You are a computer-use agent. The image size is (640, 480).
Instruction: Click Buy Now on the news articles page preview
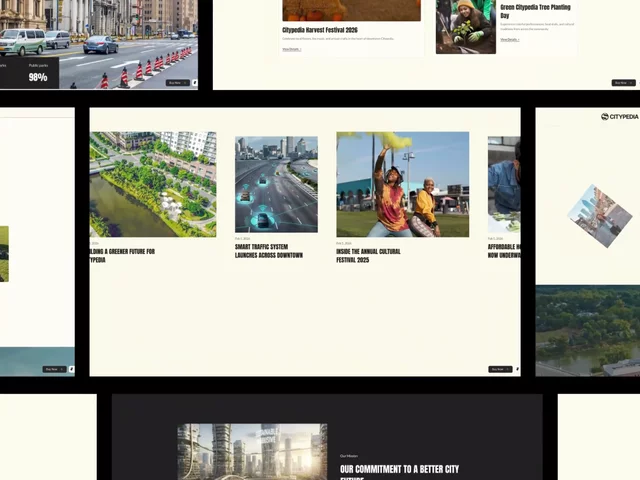[500, 369]
